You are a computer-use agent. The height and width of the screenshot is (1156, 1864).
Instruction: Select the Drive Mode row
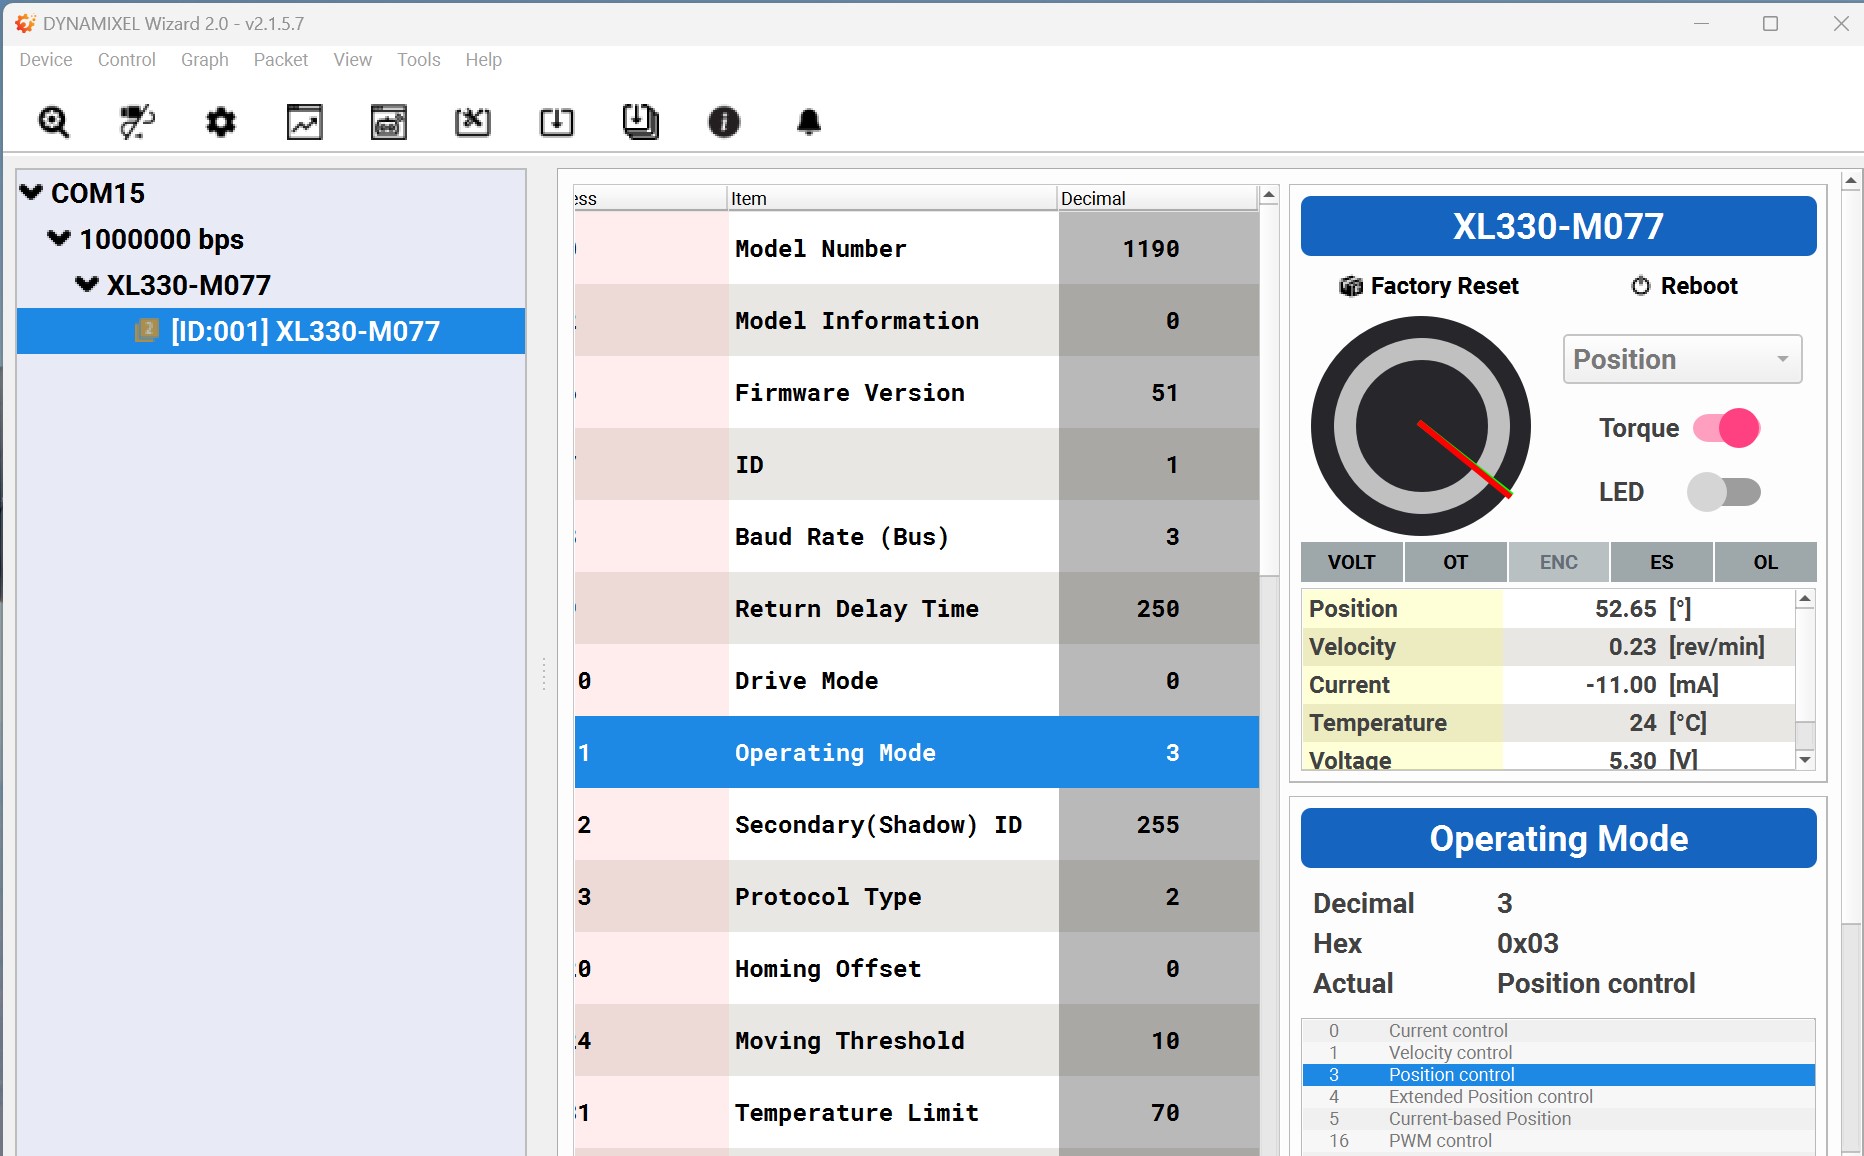point(917,680)
